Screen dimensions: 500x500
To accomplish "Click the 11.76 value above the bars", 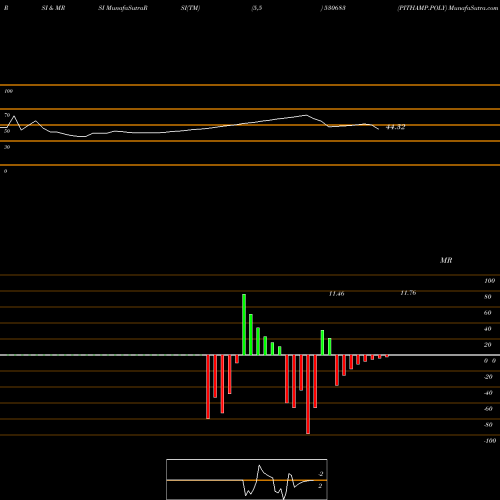I will tap(408, 293).
